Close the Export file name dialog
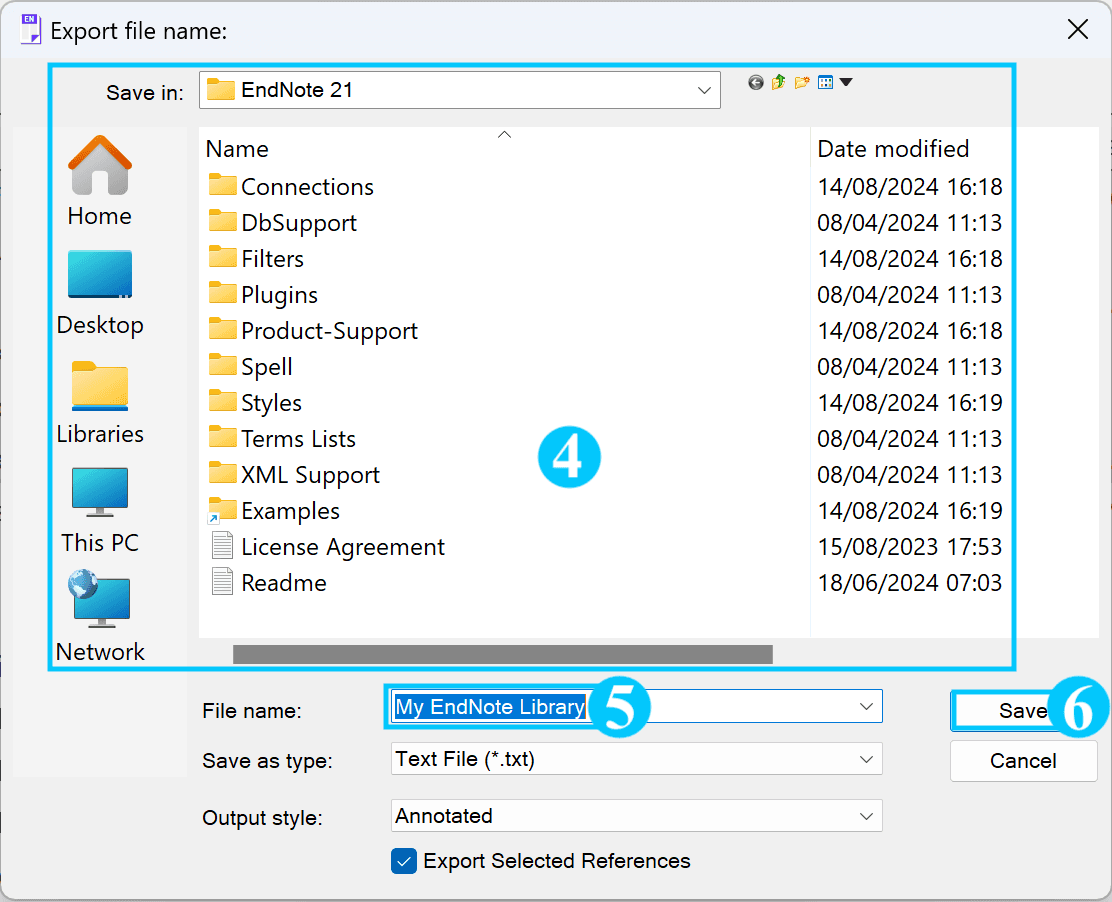 pos(1077,30)
